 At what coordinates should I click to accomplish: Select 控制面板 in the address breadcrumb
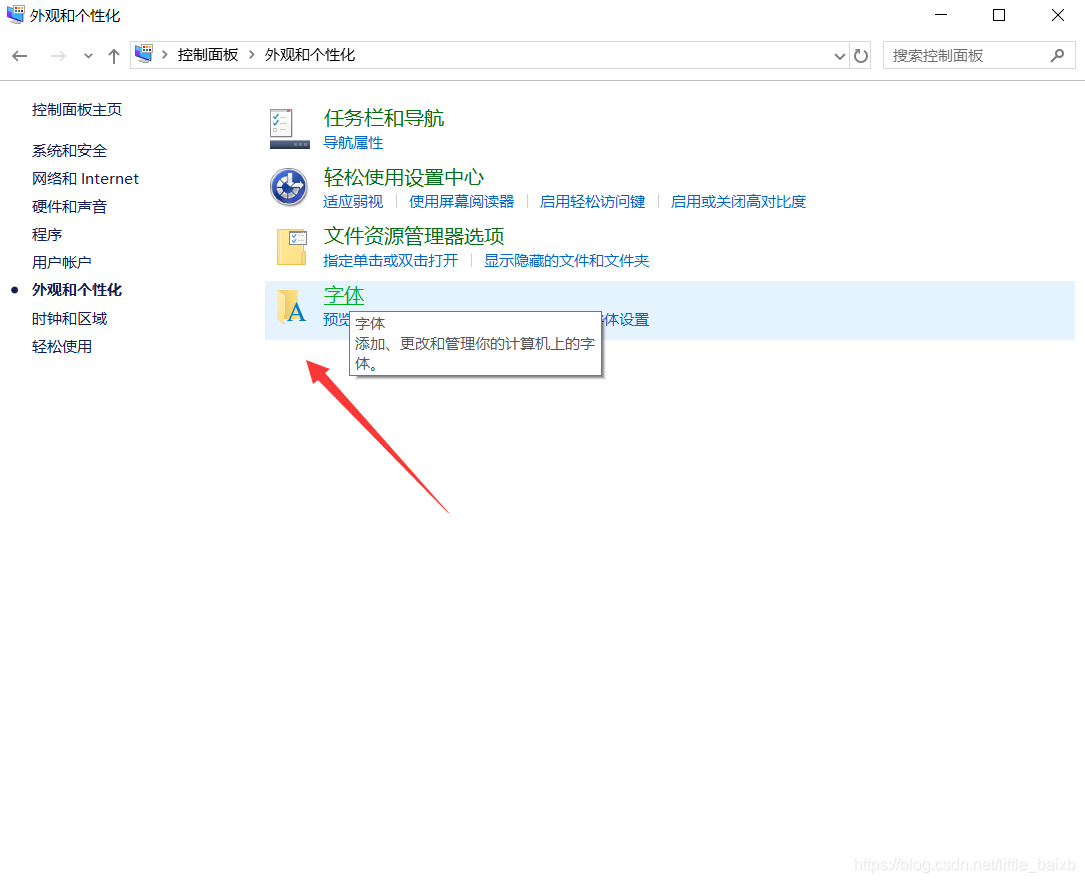pos(208,55)
